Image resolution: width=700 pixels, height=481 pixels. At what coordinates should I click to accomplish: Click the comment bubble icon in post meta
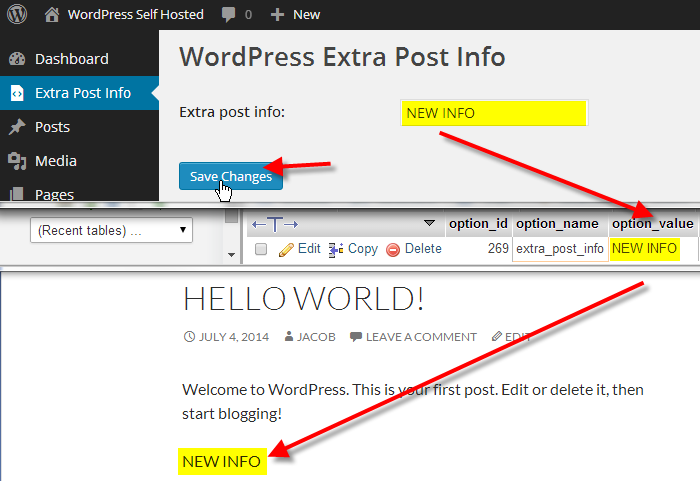click(356, 337)
